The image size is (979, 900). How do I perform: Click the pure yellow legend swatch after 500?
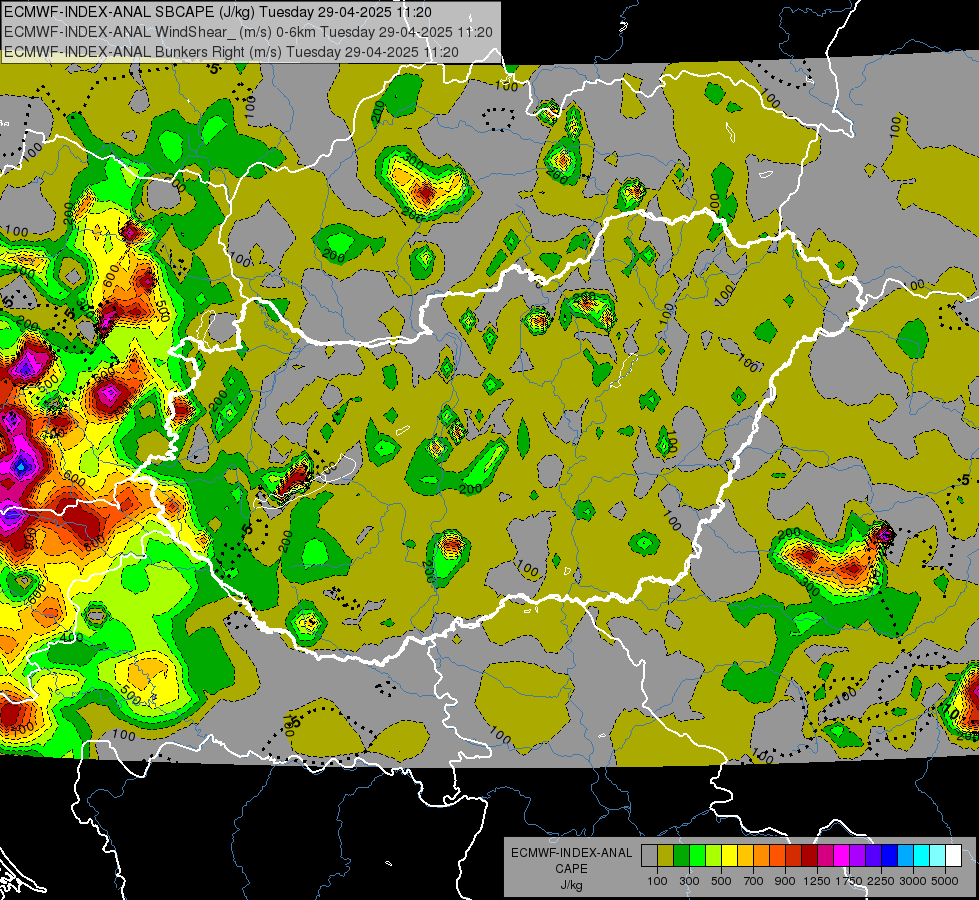pos(729,856)
